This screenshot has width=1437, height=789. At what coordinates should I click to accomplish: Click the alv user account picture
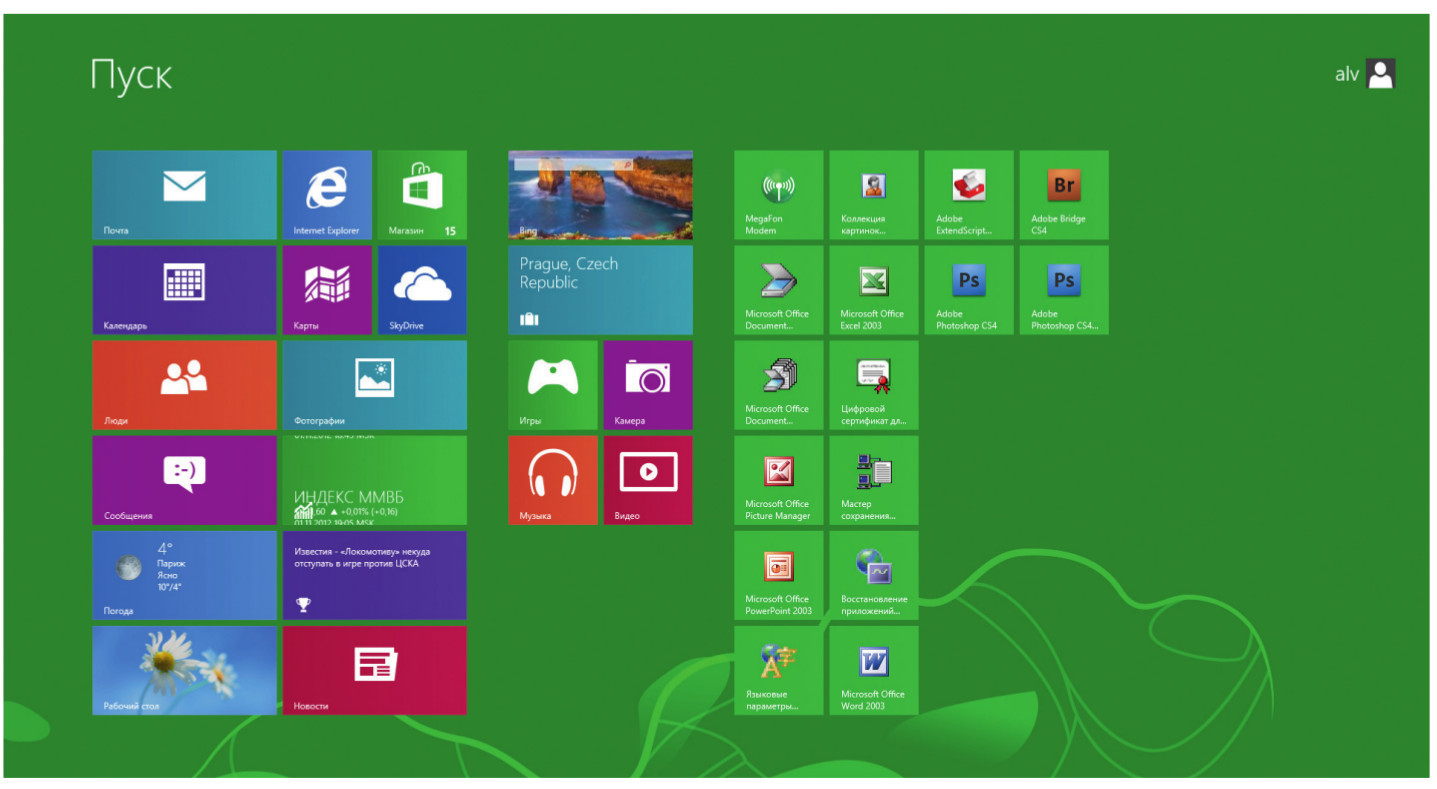click(x=1380, y=74)
